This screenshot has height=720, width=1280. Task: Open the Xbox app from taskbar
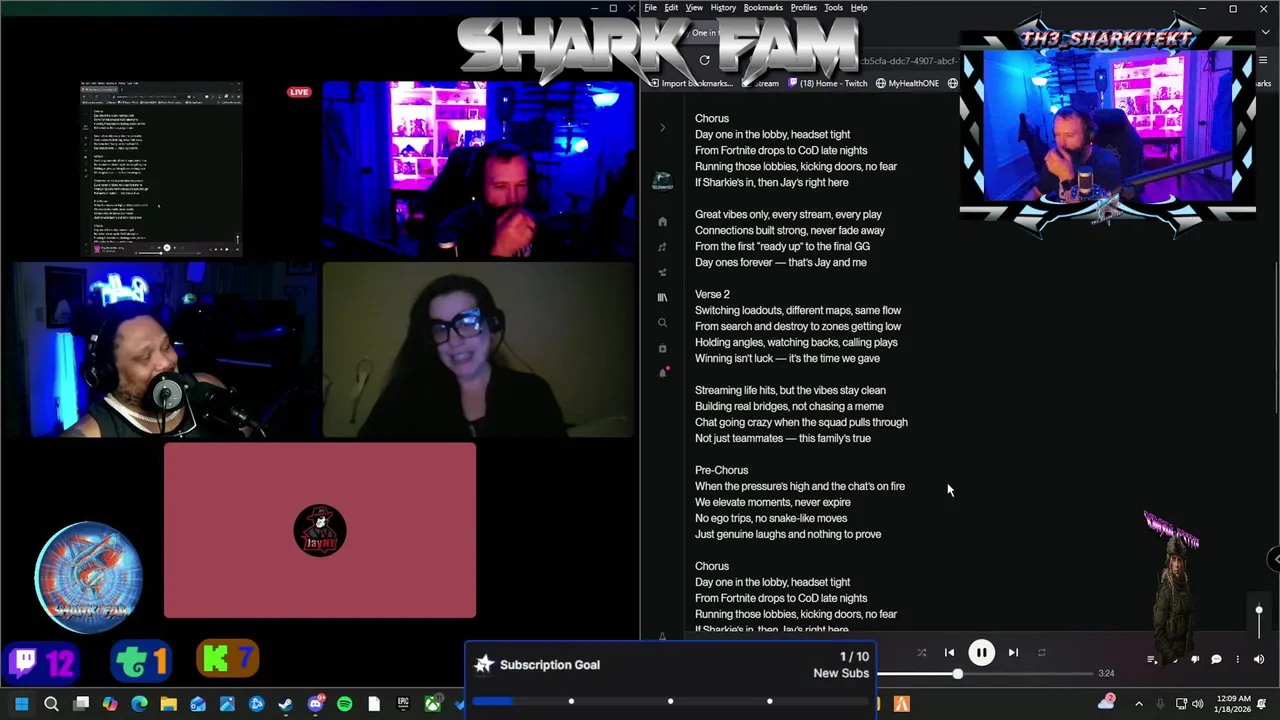point(432,705)
